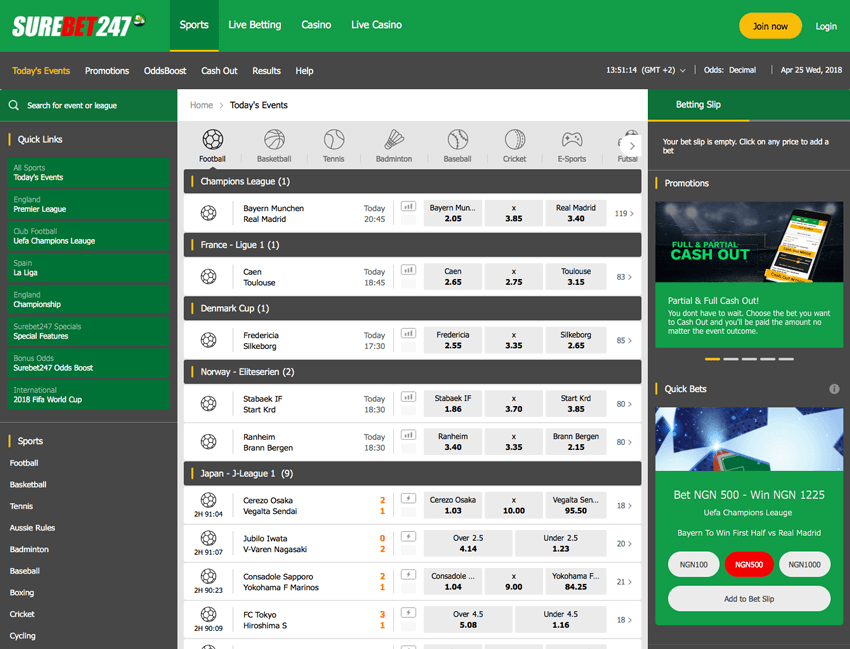
Task: Collapse the Champions League section header
Action: pyautogui.click(x=413, y=181)
